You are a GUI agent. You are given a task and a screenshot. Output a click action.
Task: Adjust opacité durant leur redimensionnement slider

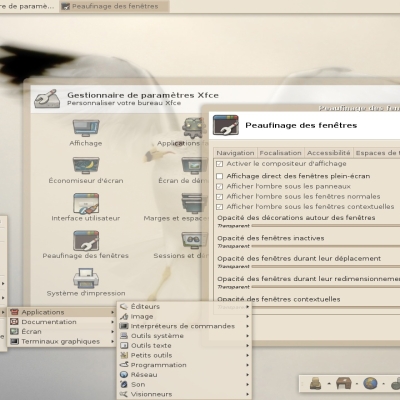[x=326, y=287]
